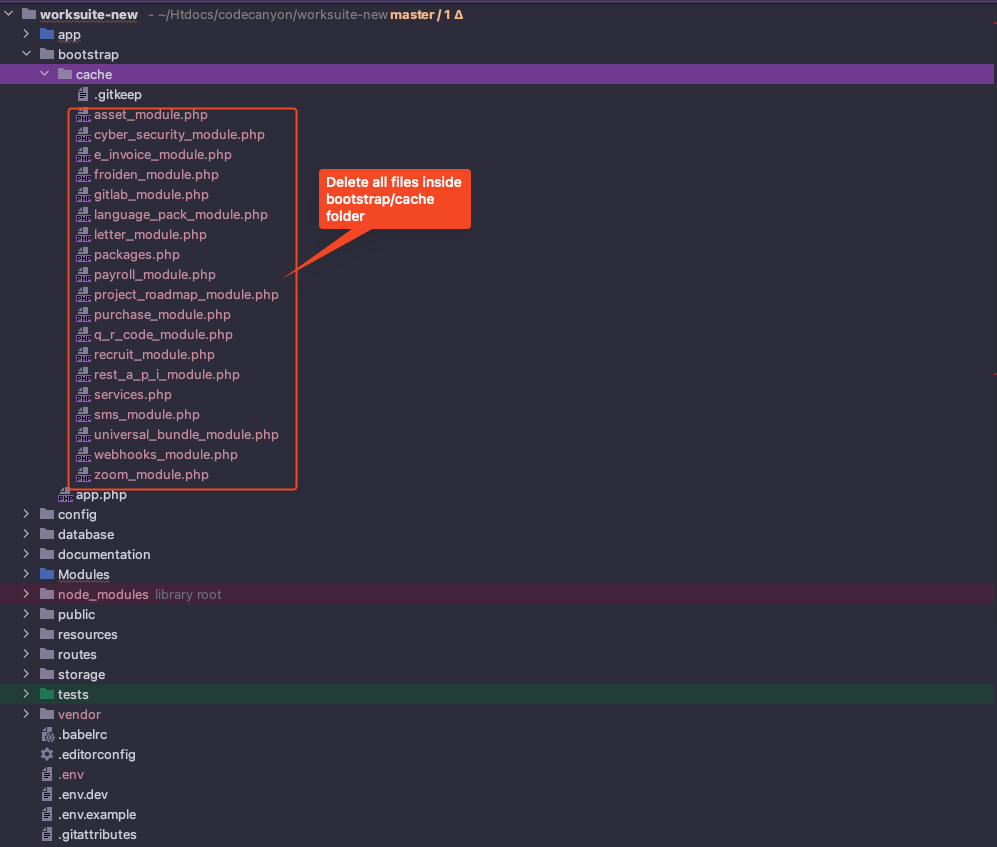997x847 pixels.
Task: Select zoom_module.php file
Action: click(x=151, y=474)
